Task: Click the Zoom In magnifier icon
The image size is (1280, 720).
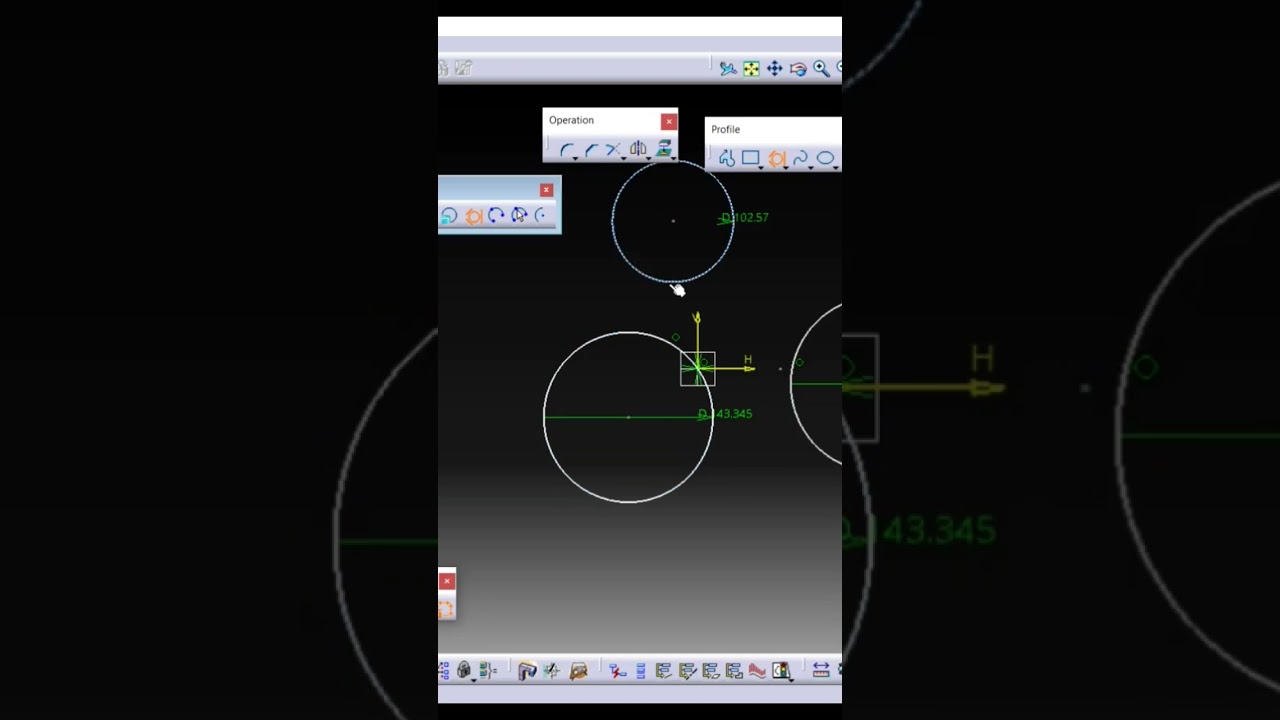Action: coord(821,68)
